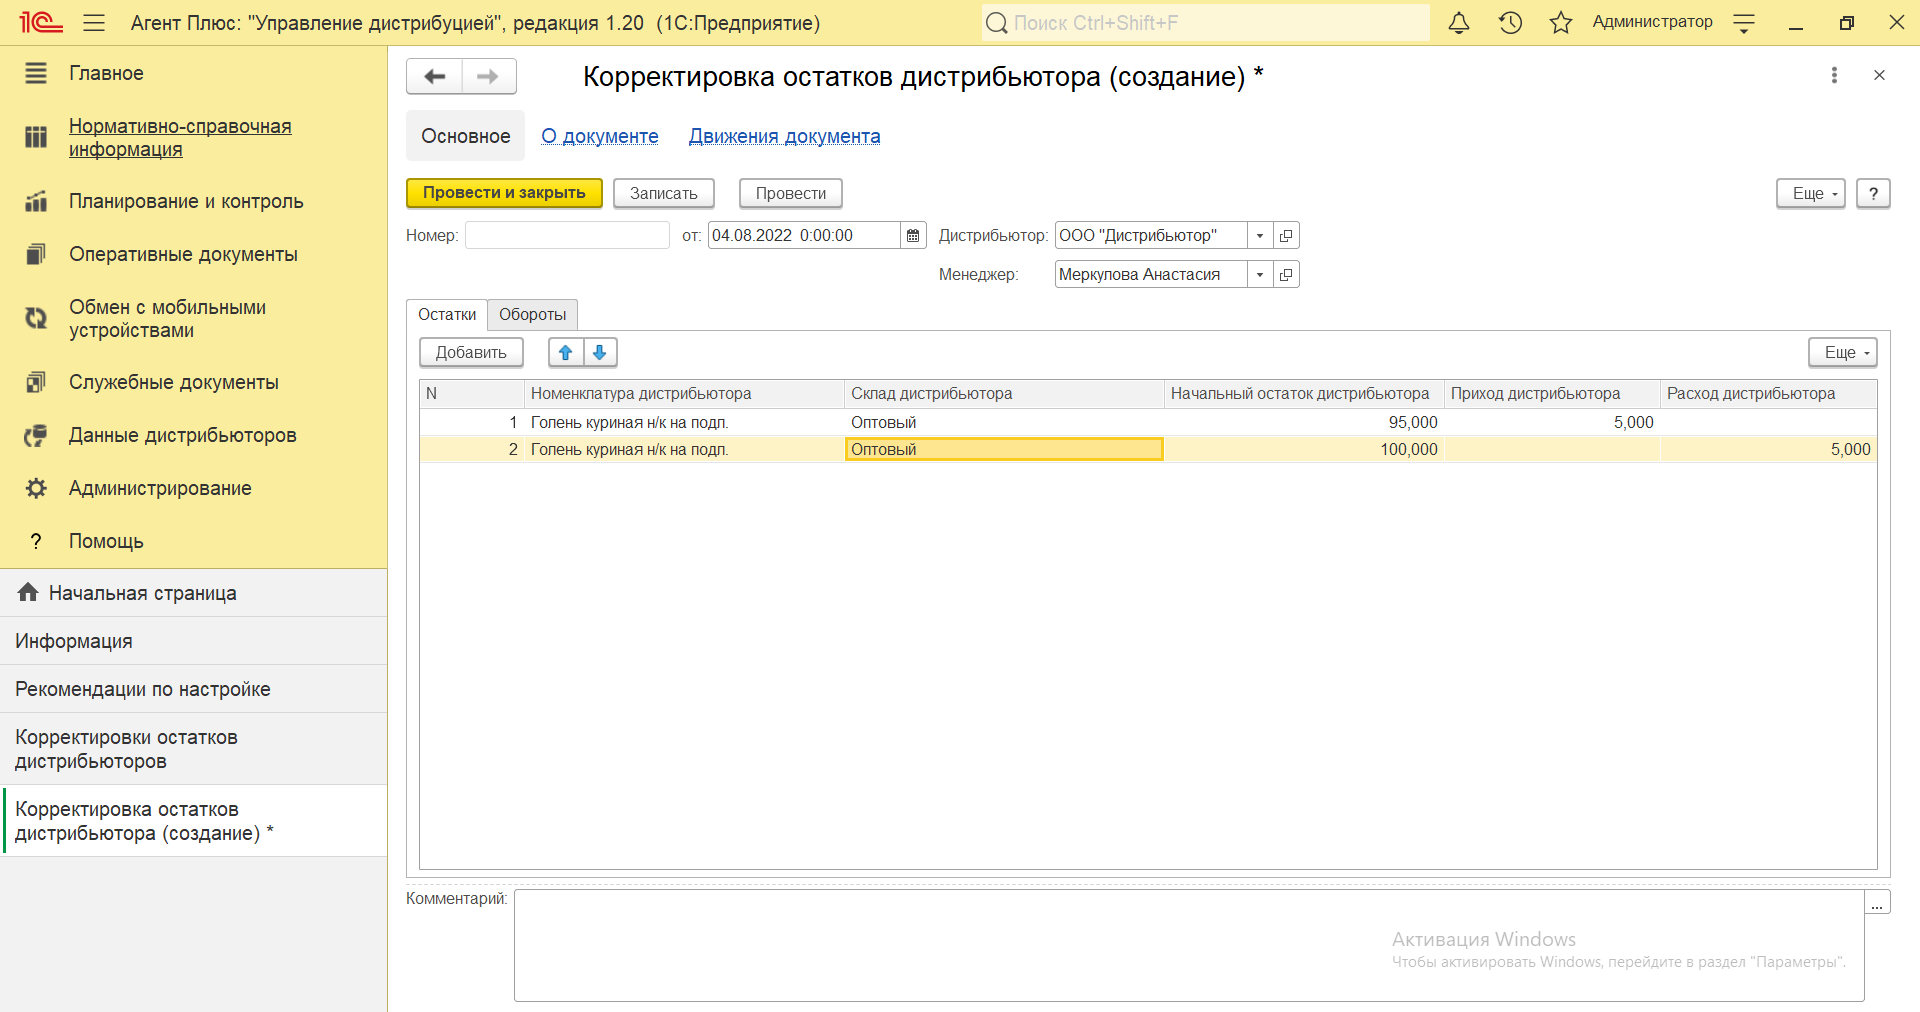1920x1012 pixels.
Task: Add a row with Добавить
Action: click(x=471, y=352)
